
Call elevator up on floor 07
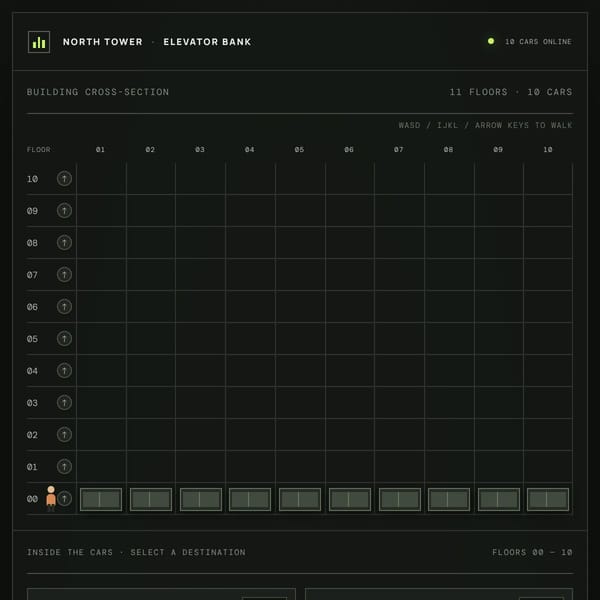pyautogui.click(x=64, y=274)
